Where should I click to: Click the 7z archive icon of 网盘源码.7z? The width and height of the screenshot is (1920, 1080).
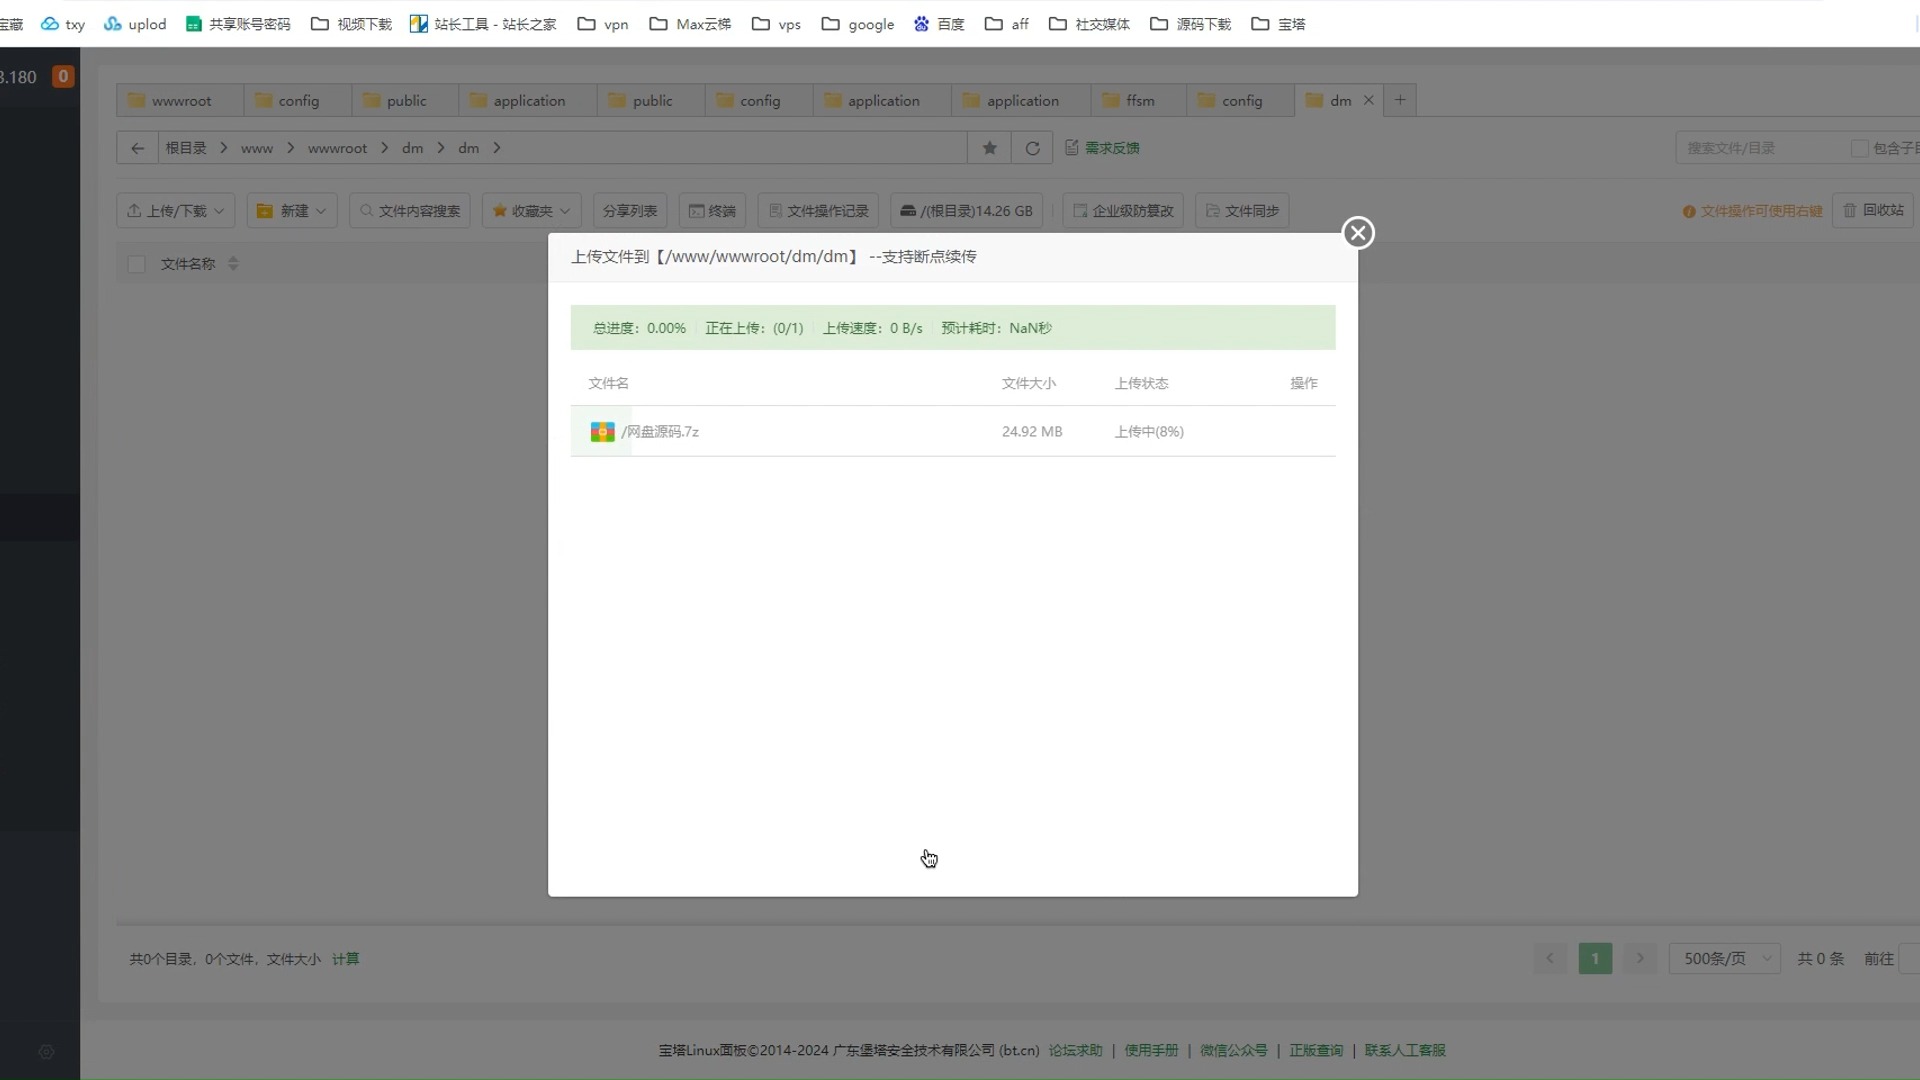point(602,432)
